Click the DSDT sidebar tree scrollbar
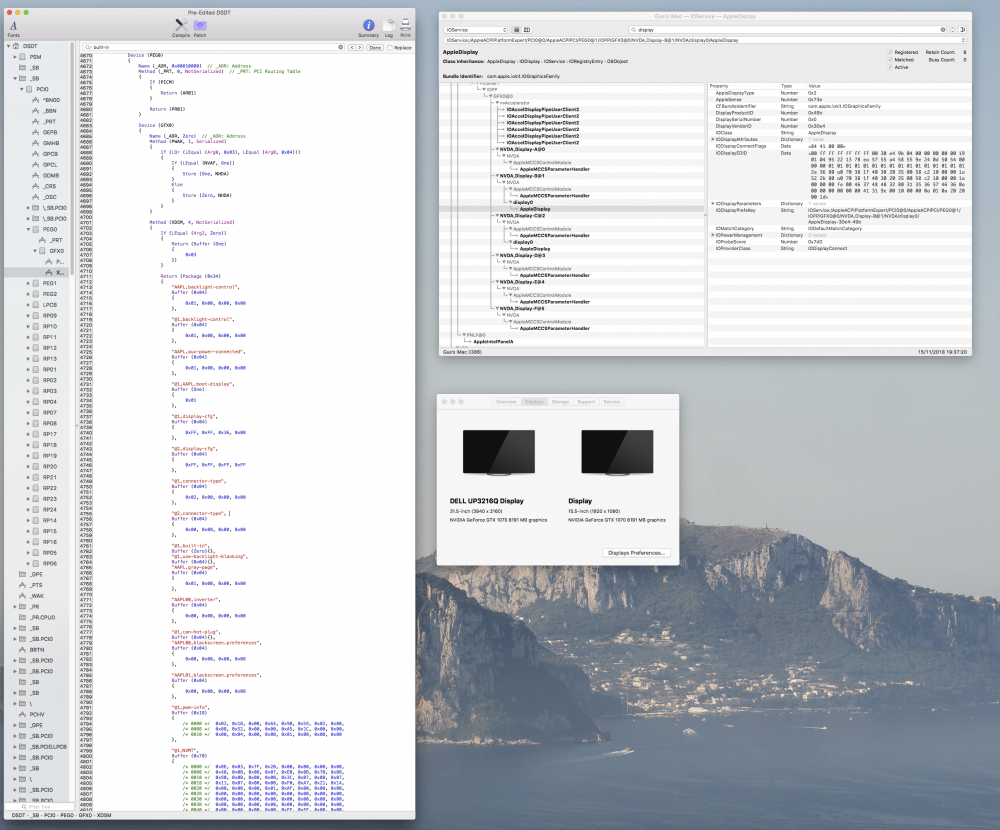This screenshot has height=830, width=1000. point(73,159)
